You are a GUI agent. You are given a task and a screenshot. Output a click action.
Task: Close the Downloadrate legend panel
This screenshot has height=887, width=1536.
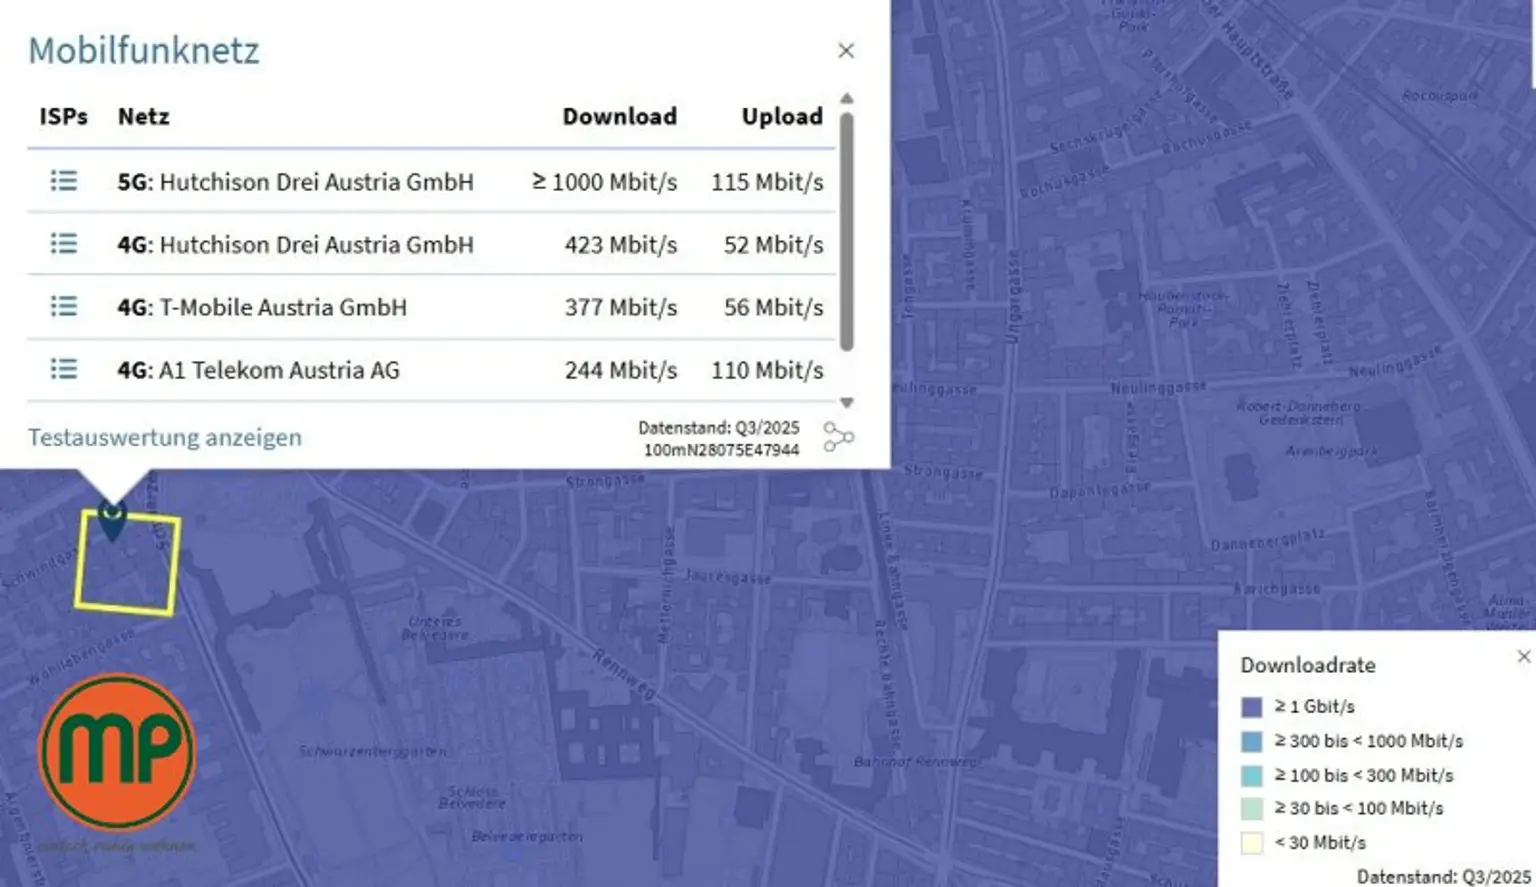coord(1523,657)
